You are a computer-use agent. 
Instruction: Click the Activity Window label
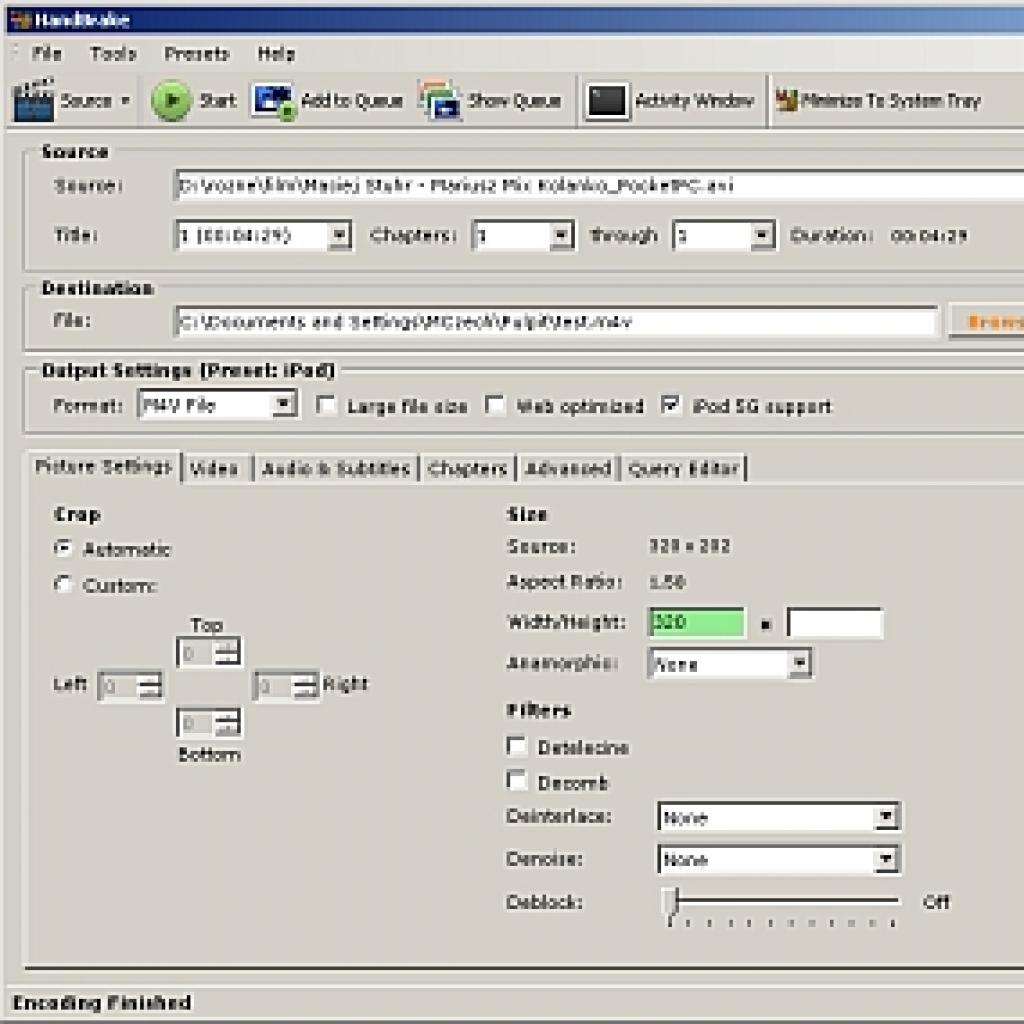(x=694, y=101)
